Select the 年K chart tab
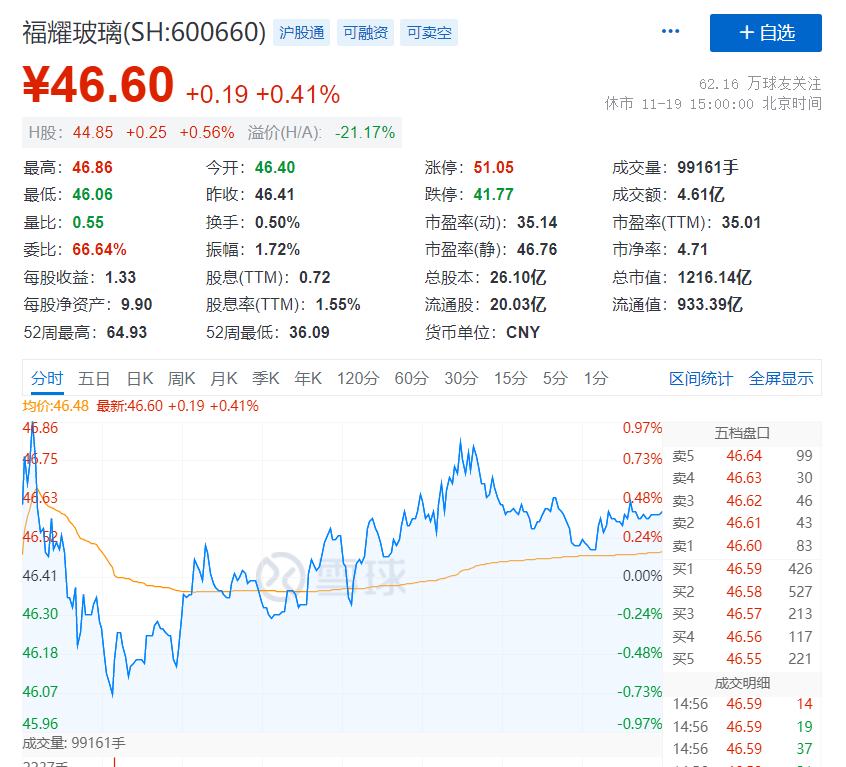 click(308, 378)
